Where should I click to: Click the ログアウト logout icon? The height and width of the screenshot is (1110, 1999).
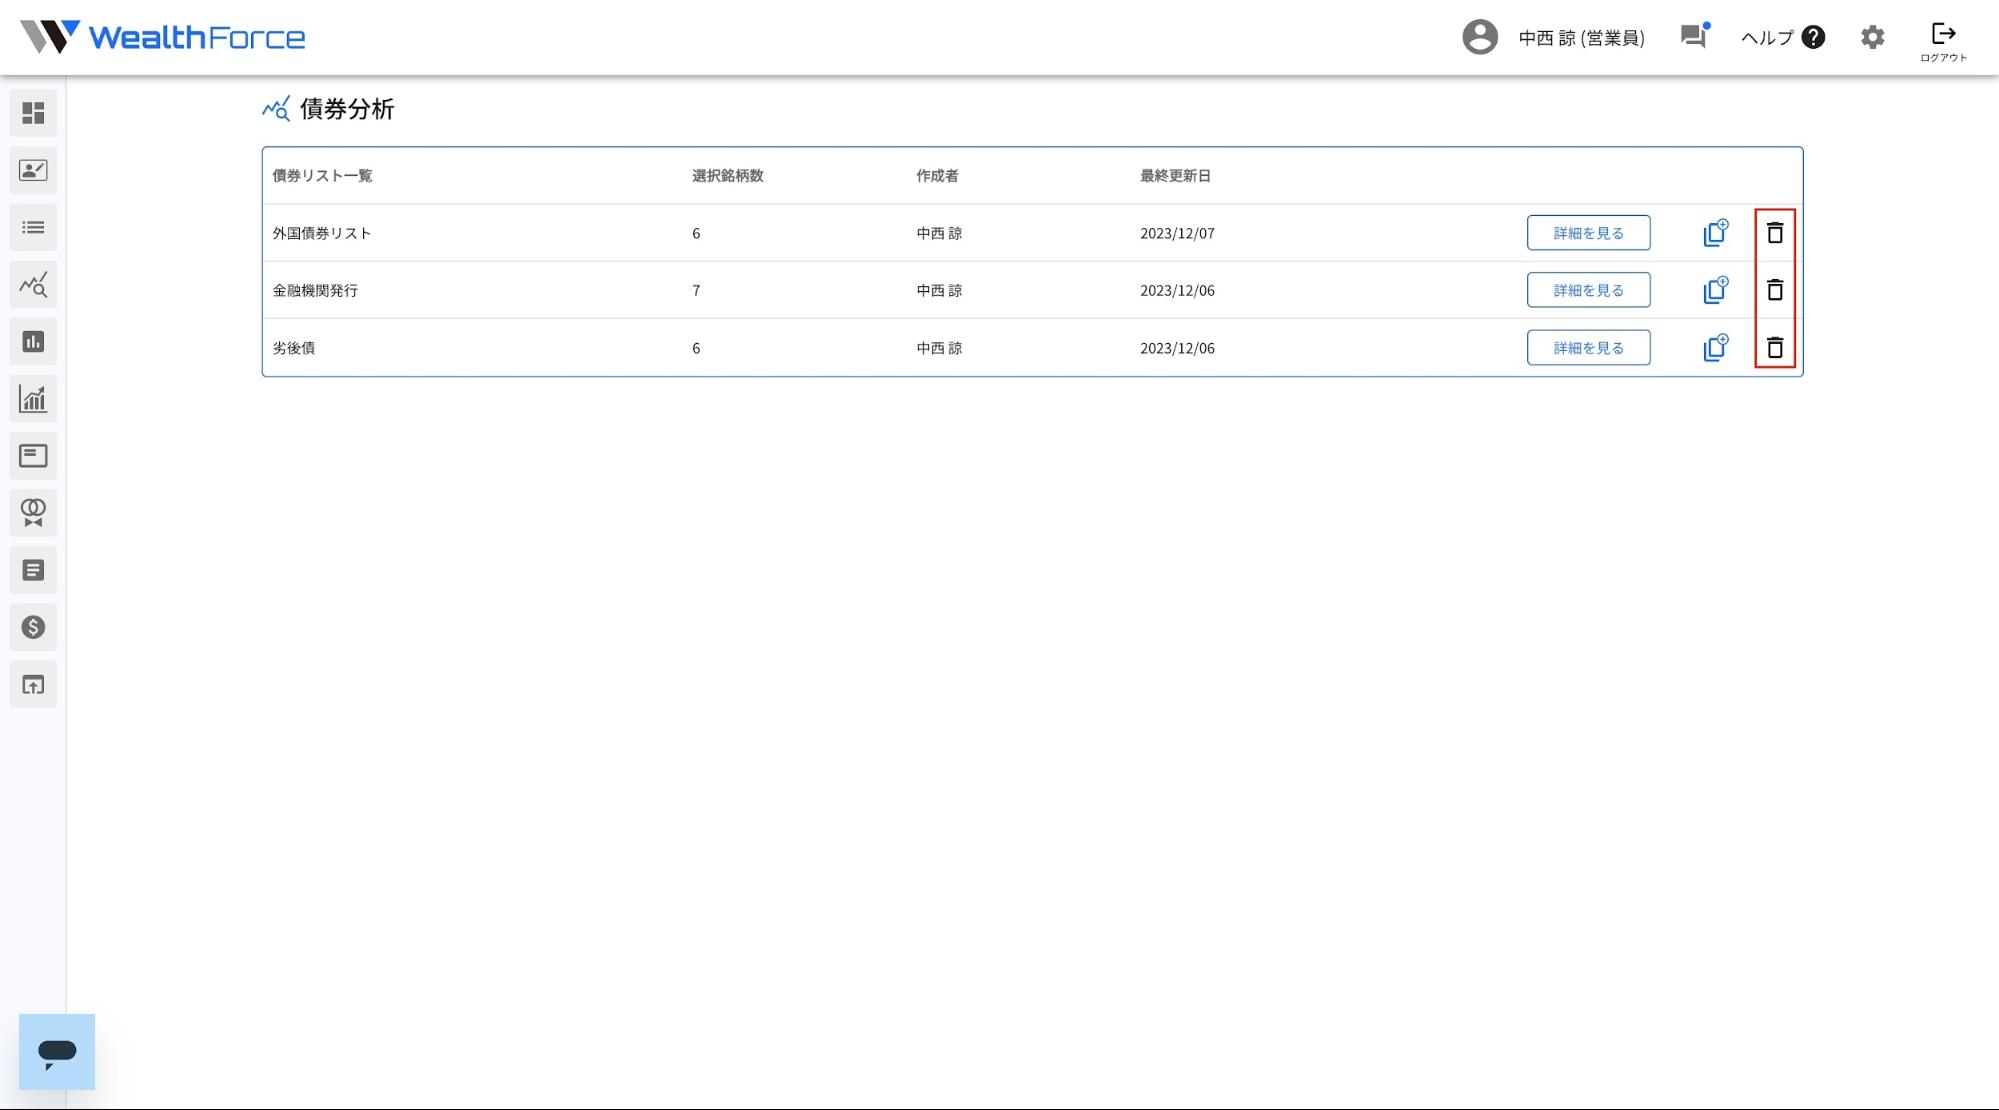pyautogui.click(x=1943, y=41)
